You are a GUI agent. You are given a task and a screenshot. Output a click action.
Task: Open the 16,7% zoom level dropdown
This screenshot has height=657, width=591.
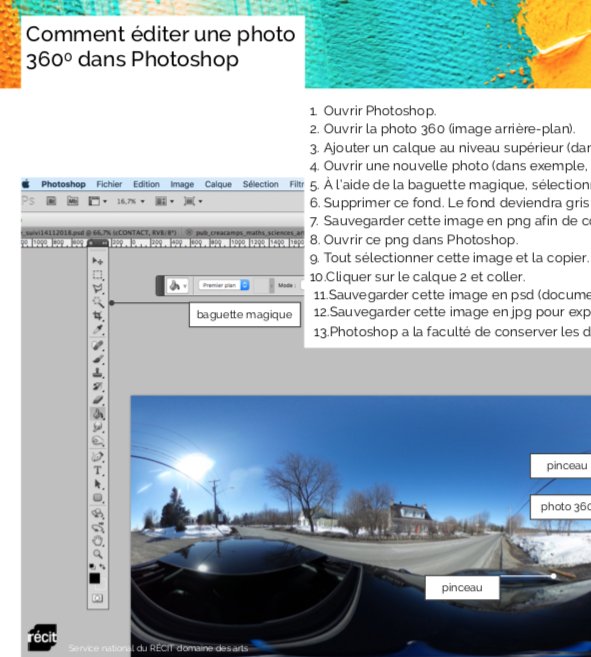pyautogui.click(x=130, y=202)
